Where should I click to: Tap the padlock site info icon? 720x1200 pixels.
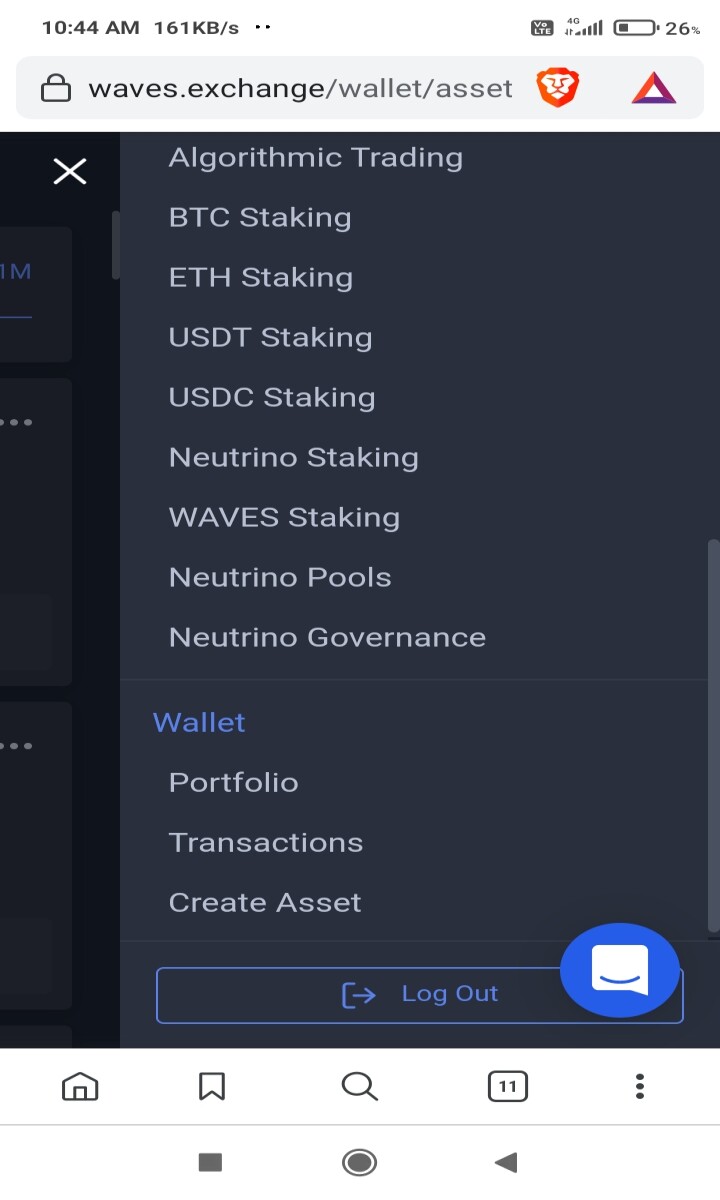56,89
